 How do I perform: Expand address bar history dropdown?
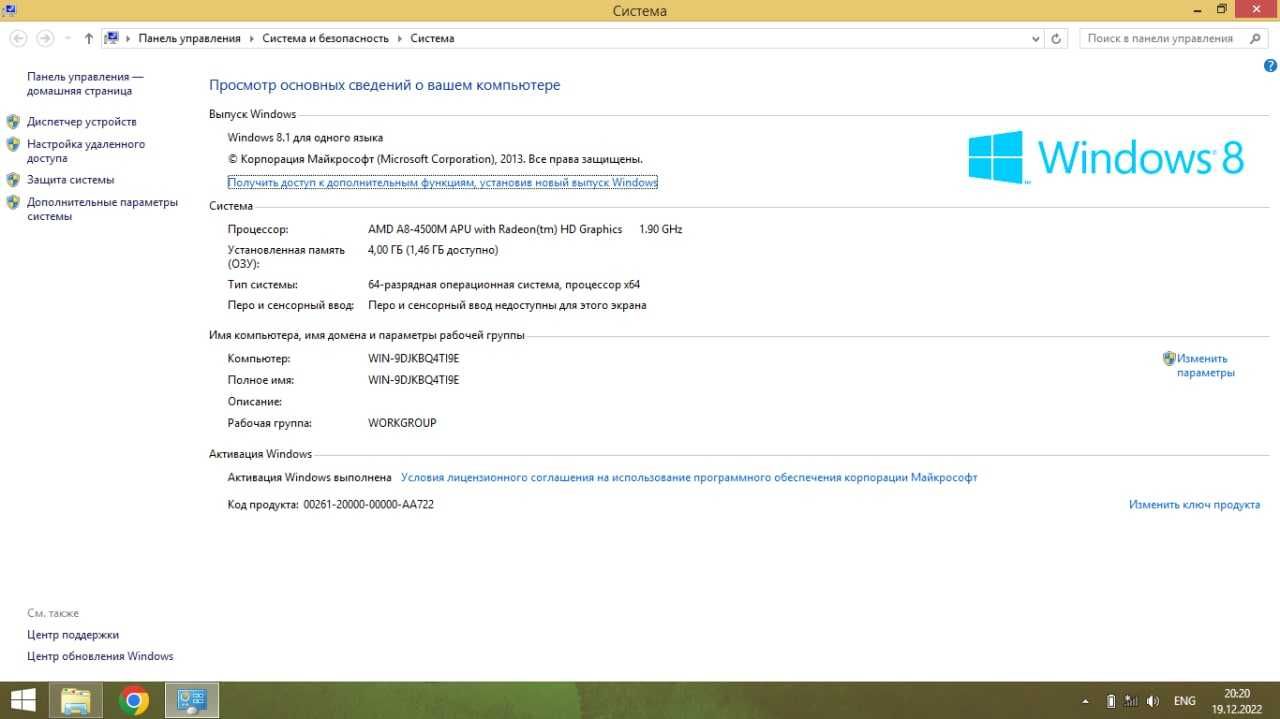(1036, 38)
